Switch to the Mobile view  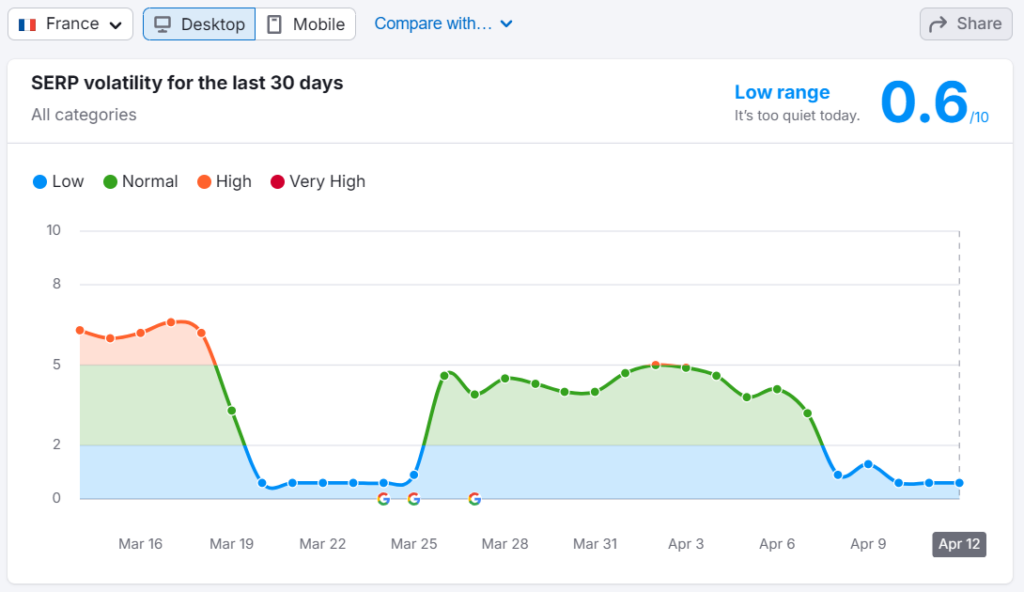306,24
